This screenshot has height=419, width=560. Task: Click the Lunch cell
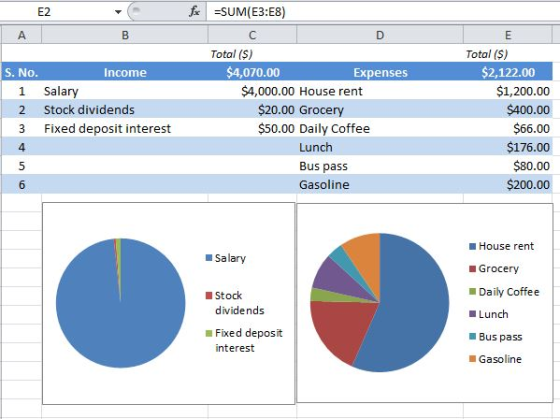point(380,147)
